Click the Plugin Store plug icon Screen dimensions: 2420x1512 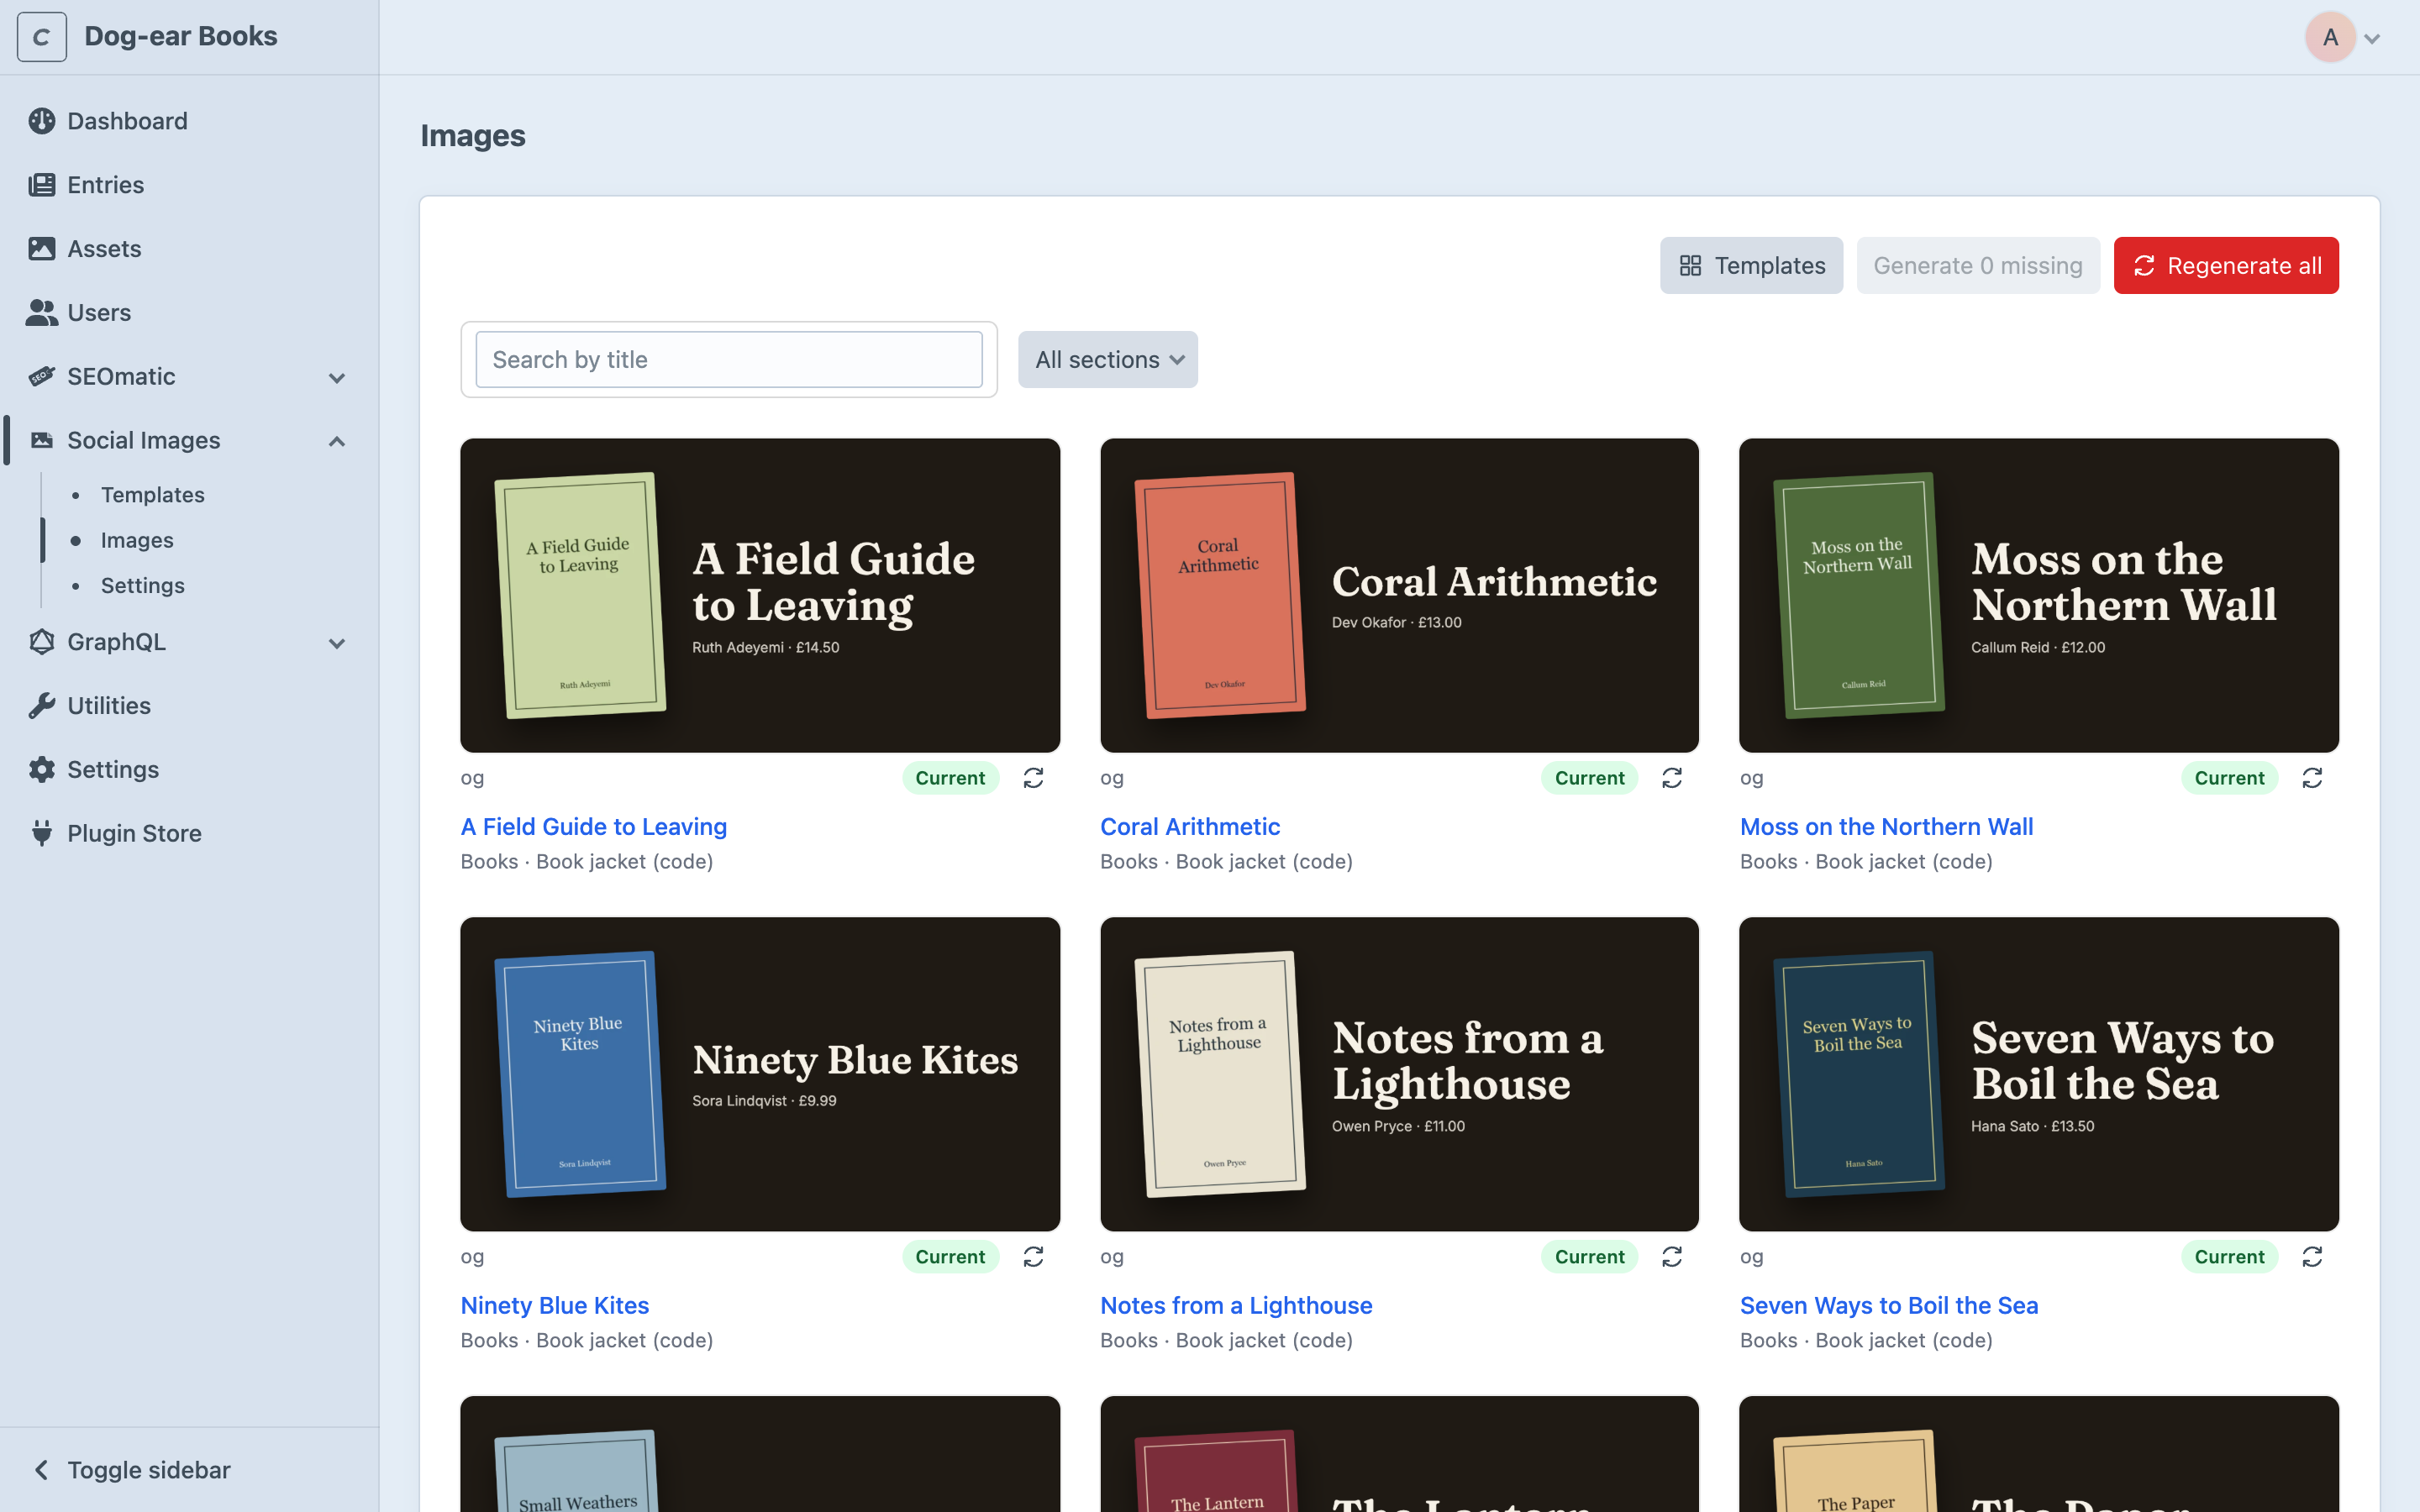42,833
